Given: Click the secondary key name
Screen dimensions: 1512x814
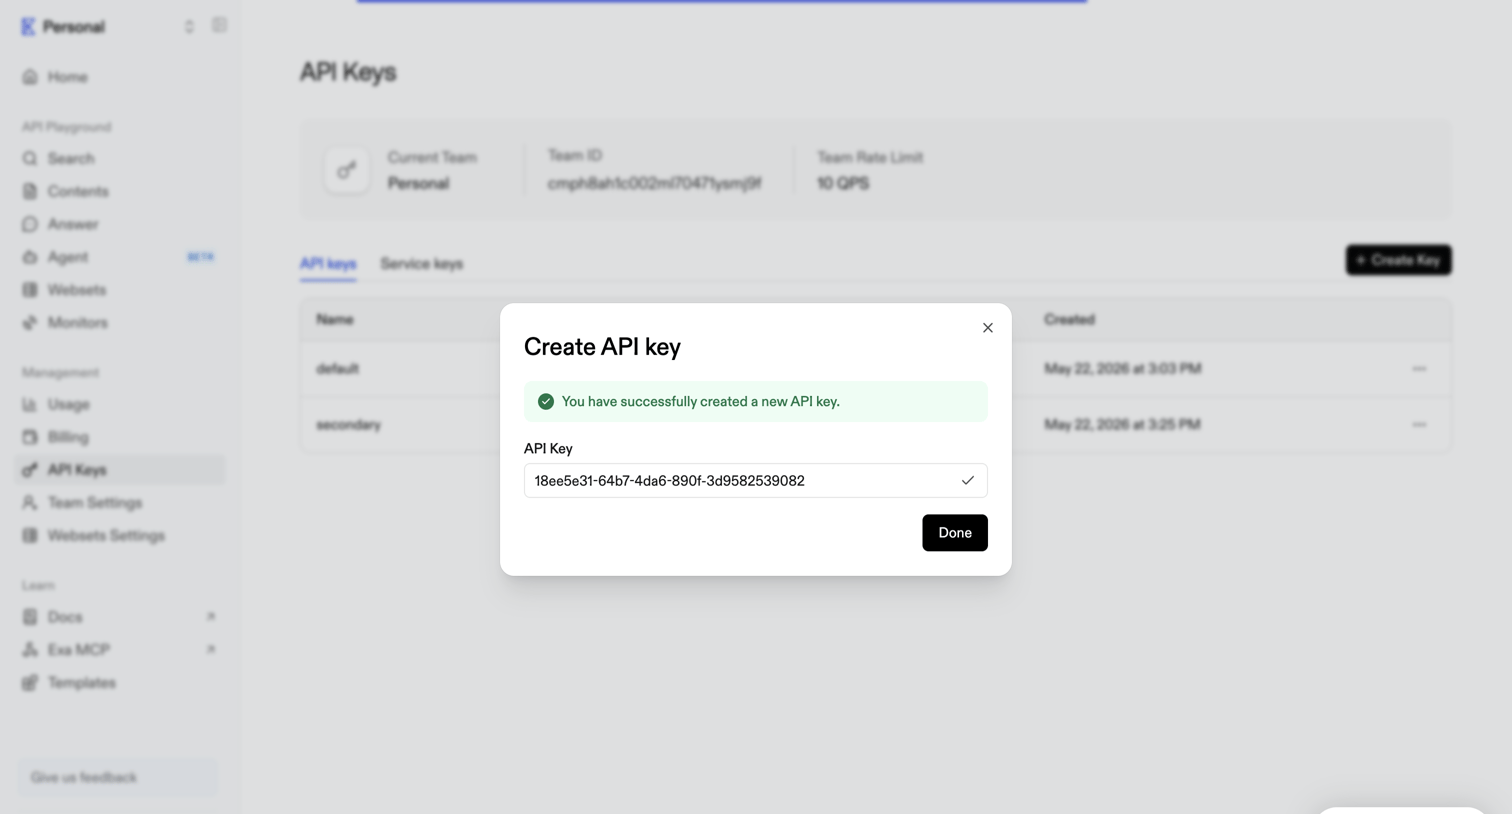Looking at the screenshot, I should (348, 425).
